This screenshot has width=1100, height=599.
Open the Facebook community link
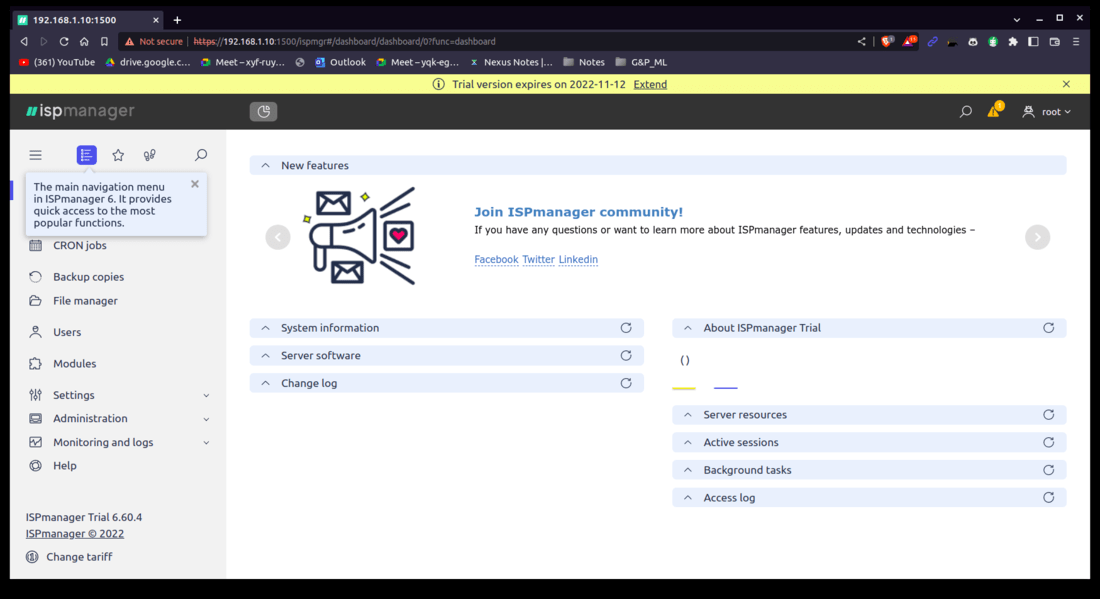(496, 260)
